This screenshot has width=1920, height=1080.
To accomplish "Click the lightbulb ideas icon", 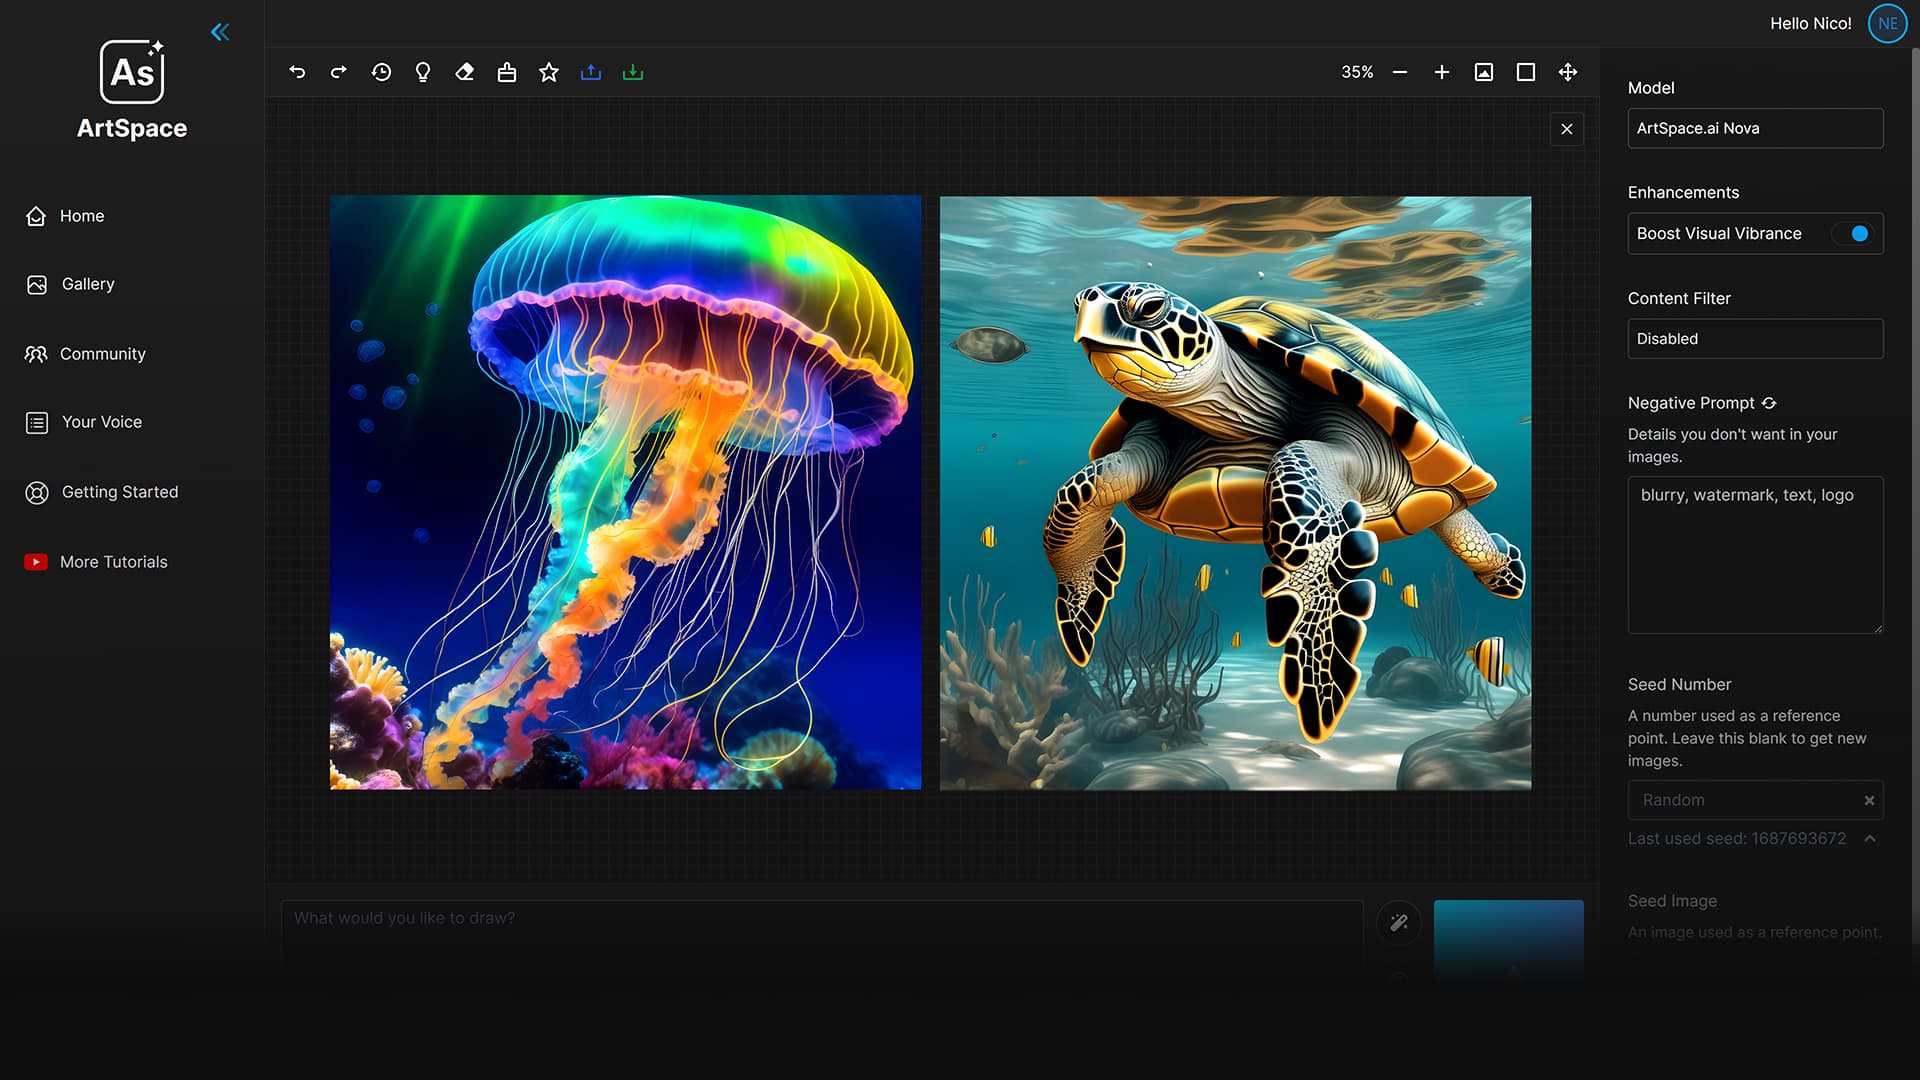I will click(423, 72).
